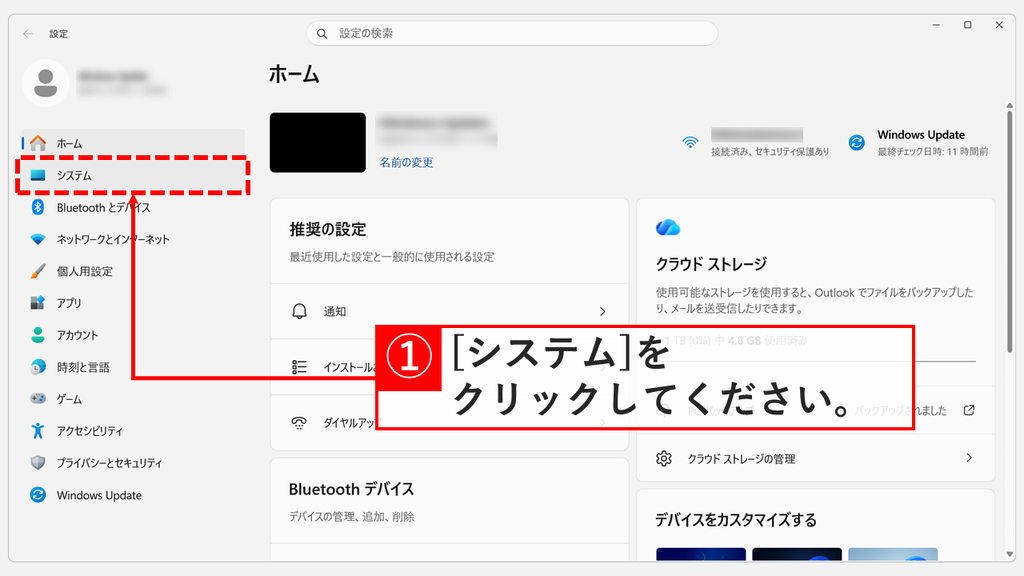Viewport: 1024px width, 576px height.
Task: Click the OneDrive cloud icon
Action: pos(667,227)
